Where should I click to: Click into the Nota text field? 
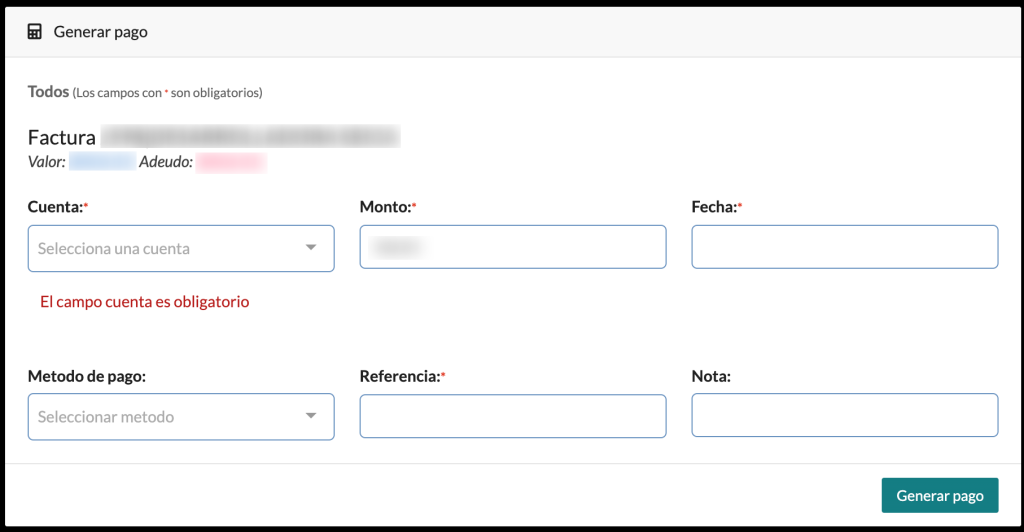coord(844,416)
